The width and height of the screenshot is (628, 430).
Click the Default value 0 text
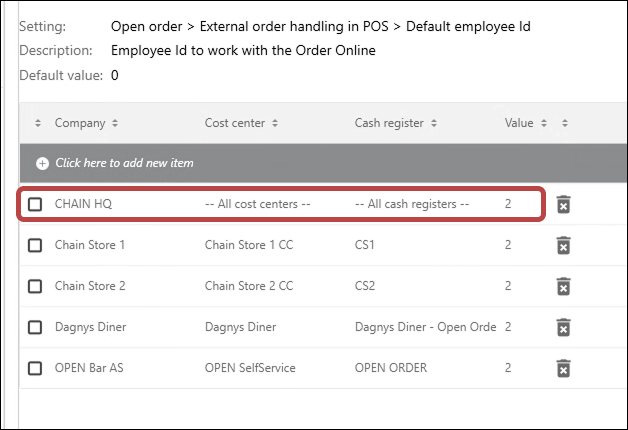pos(115,75)
